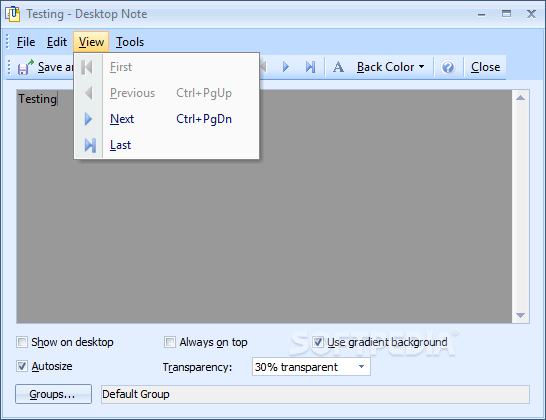Click the Save and close icon in toolbar
Viewport: 546px width, 420px height.
pyautogui.click(x=26, y=67)
